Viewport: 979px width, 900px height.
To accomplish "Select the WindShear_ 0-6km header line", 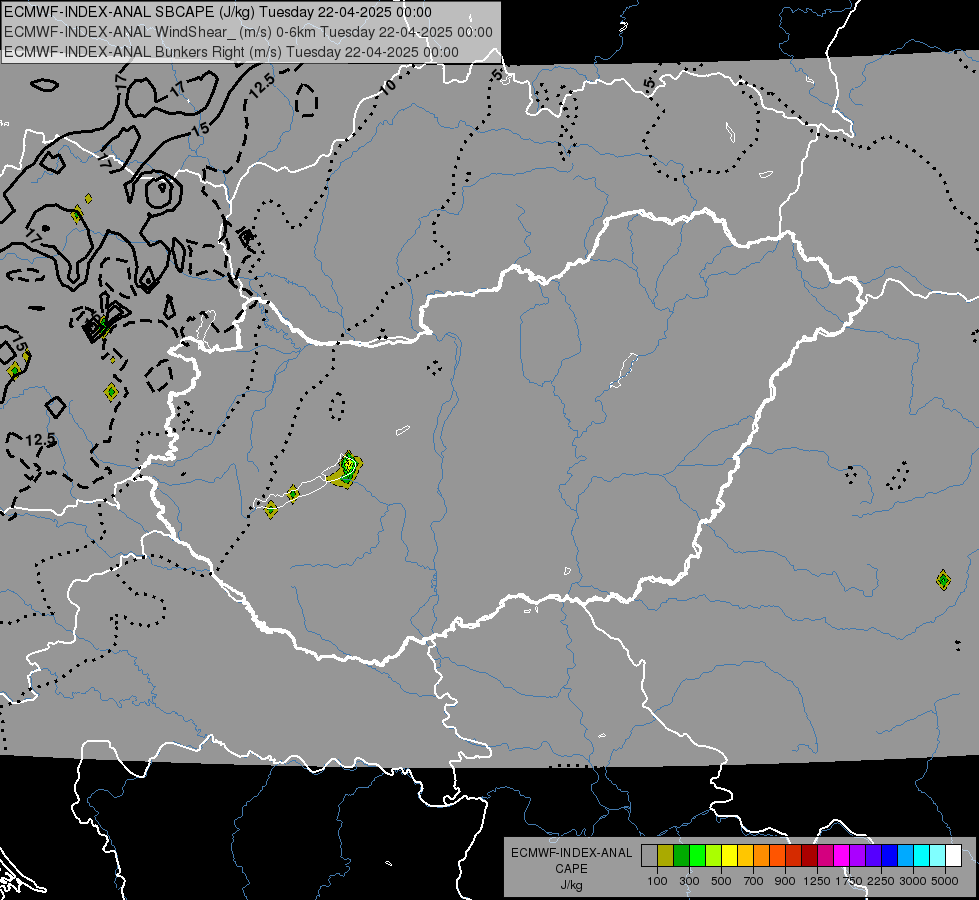I will [248, 32].
